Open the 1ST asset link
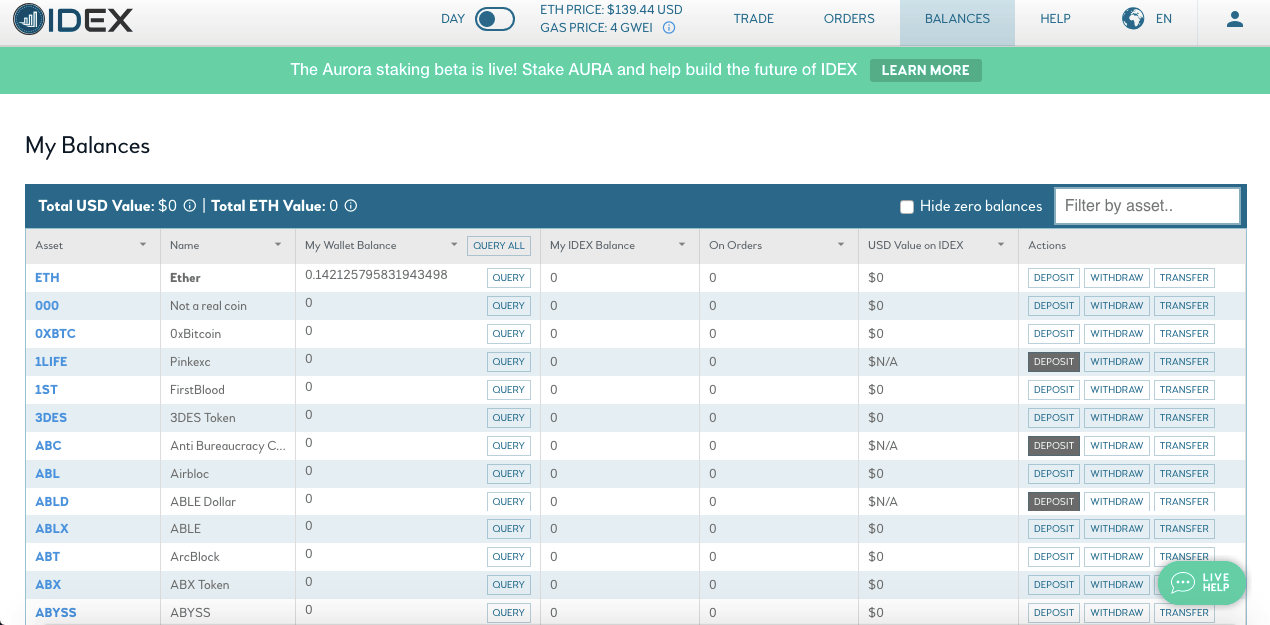This screenshot has height=625, width=1270. click(46, 390)
